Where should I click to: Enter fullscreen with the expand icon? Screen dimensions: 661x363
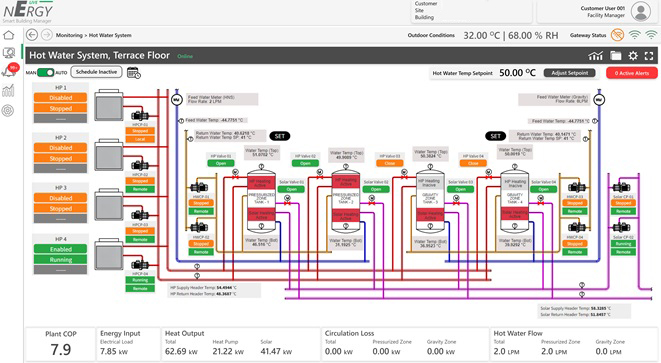click(x=649, y=56)
